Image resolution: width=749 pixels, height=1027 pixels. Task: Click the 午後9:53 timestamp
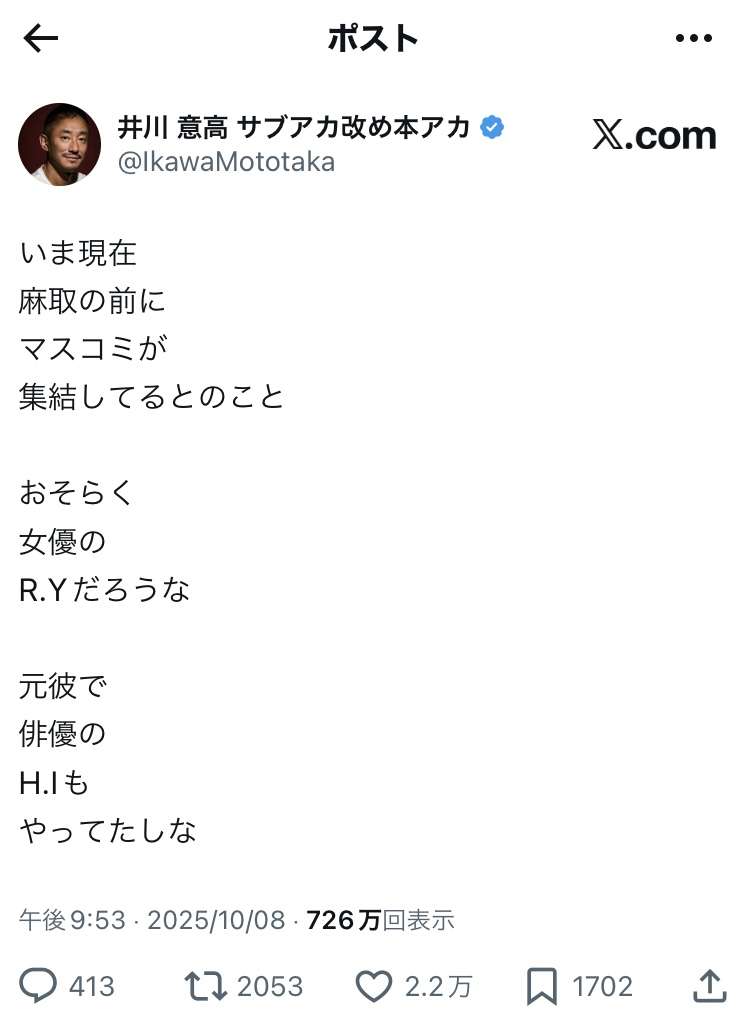point(74,919)
